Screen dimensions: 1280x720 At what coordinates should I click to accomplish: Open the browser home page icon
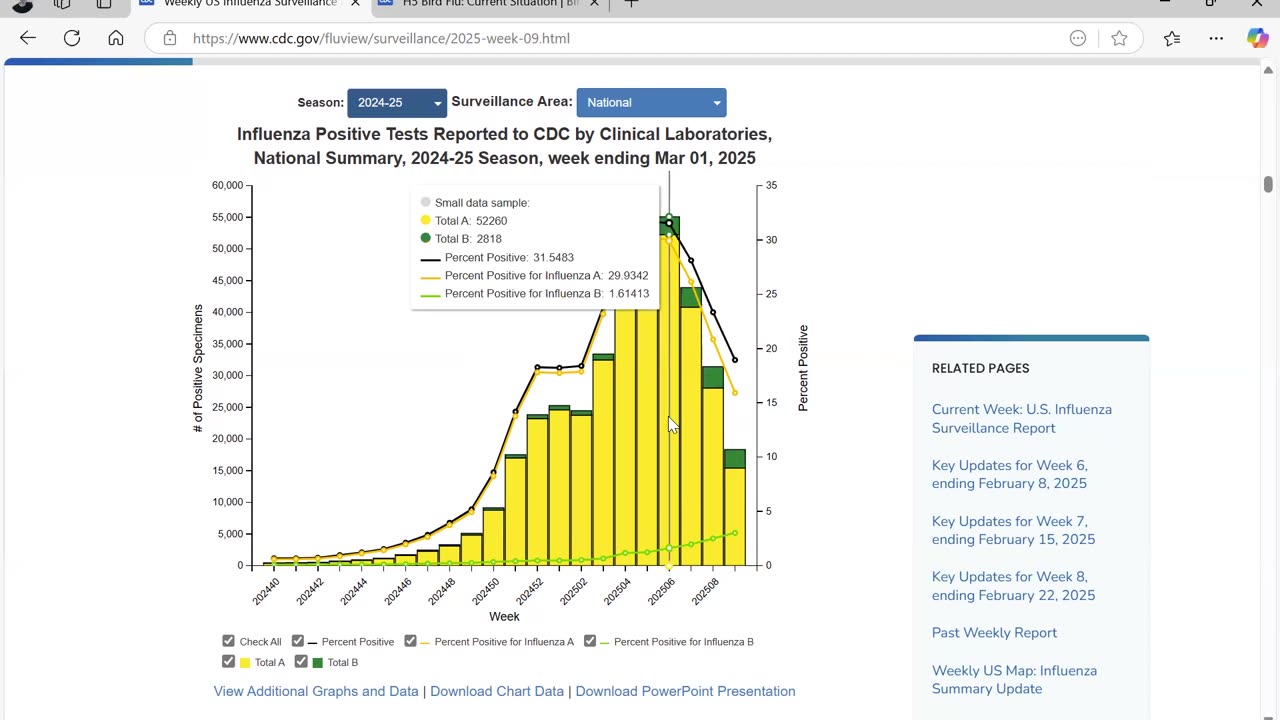(x=116, y=38)
